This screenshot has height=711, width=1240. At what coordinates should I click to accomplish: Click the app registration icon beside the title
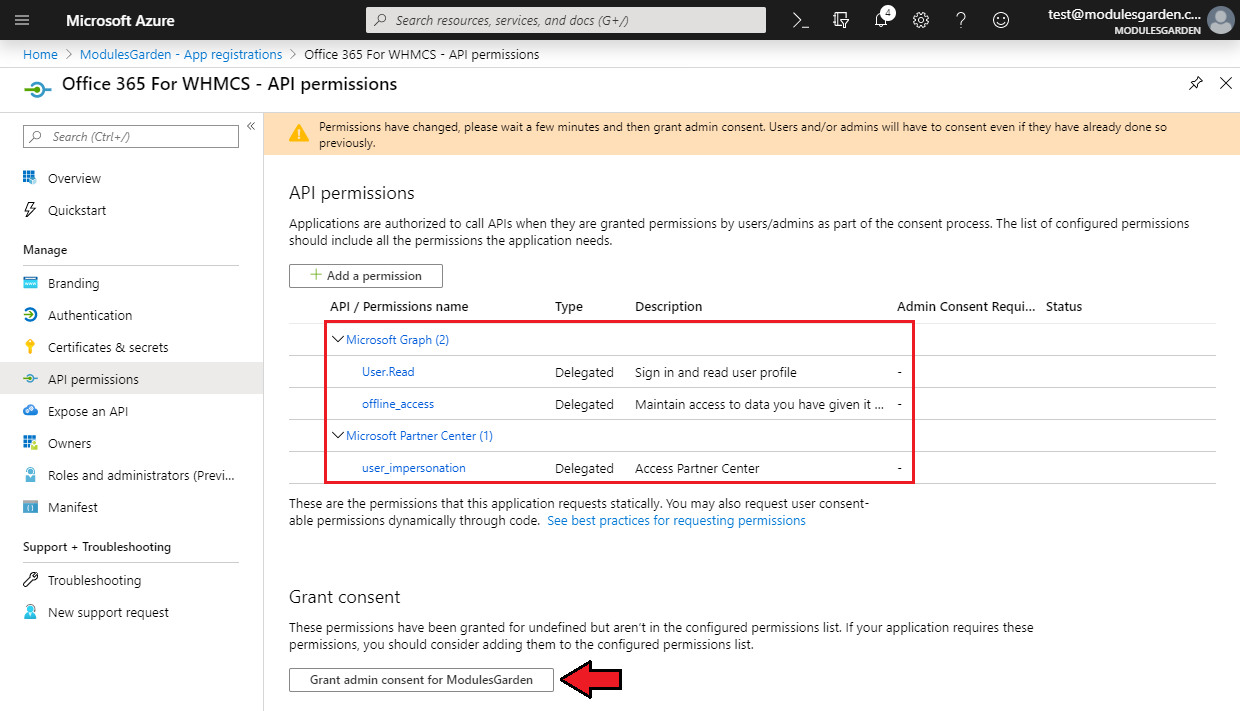tap(37, 88)
